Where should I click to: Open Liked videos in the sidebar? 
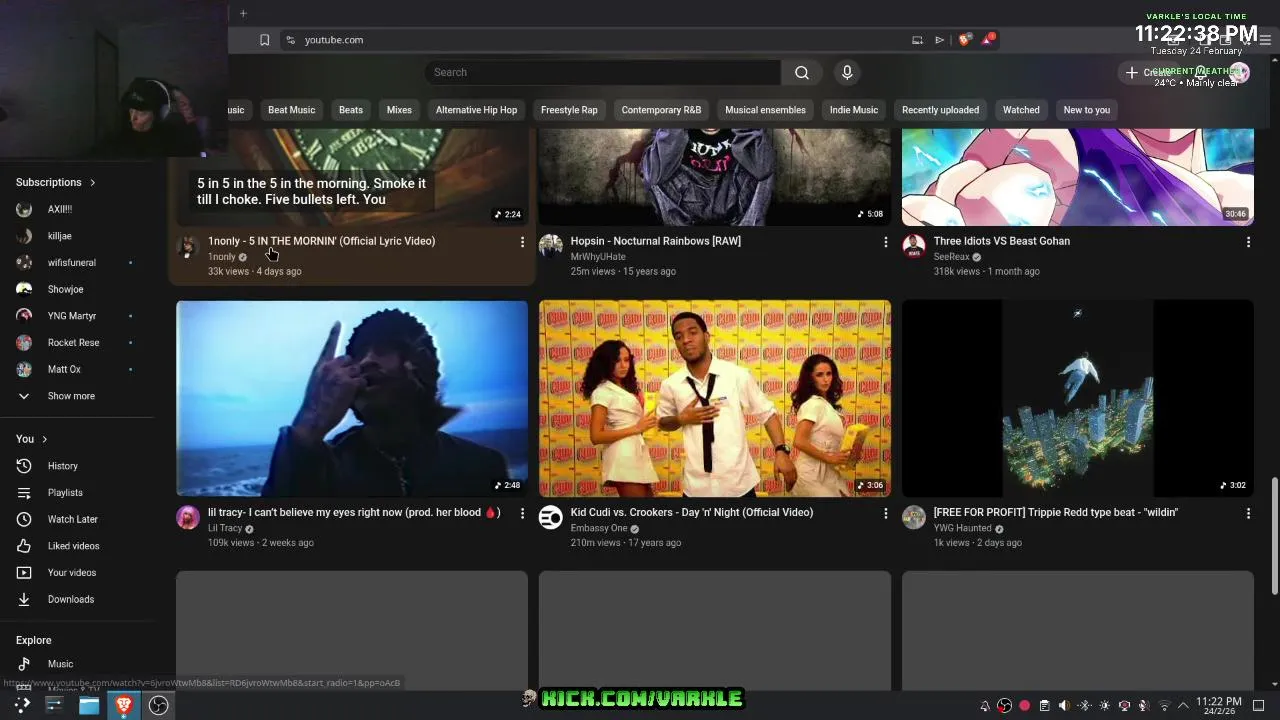pyautogui.click(x=76, y=546)
